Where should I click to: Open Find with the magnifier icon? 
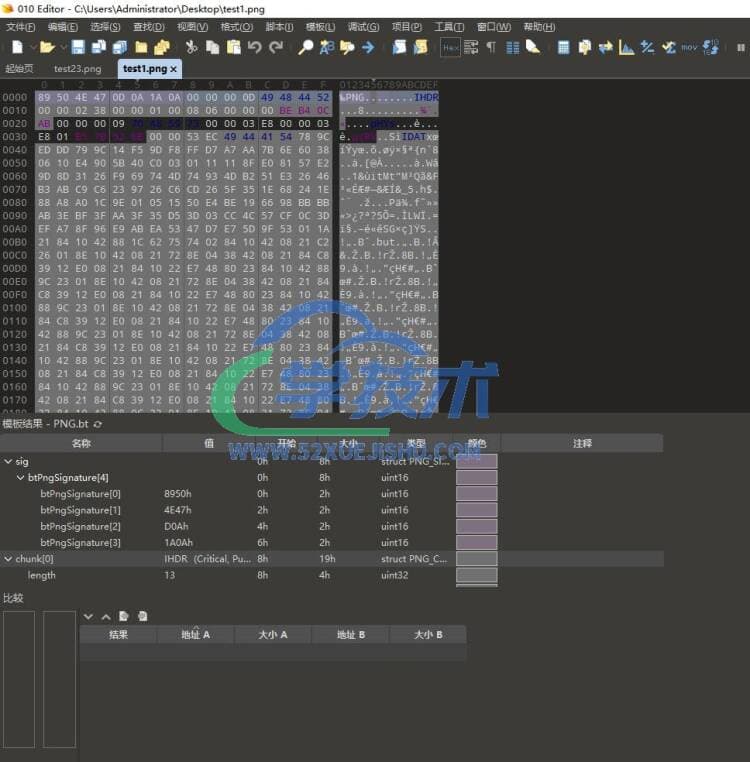pyautogui.click(x=306, y=47)
